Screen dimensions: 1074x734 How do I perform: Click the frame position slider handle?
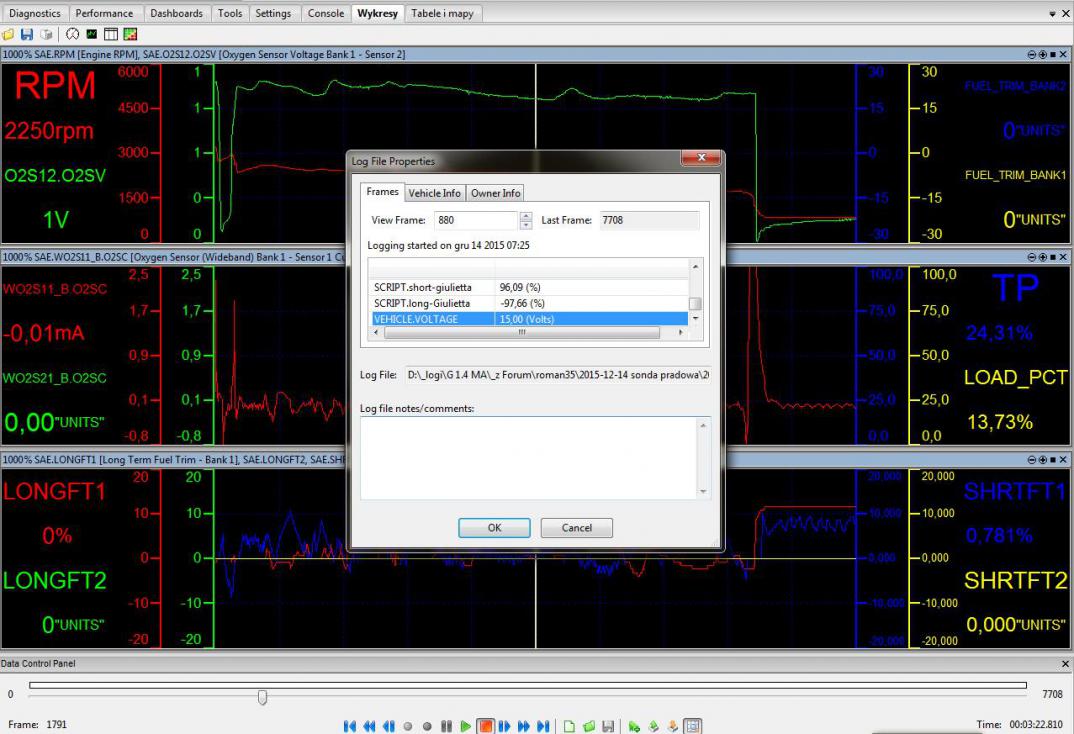tap(262, 696)
